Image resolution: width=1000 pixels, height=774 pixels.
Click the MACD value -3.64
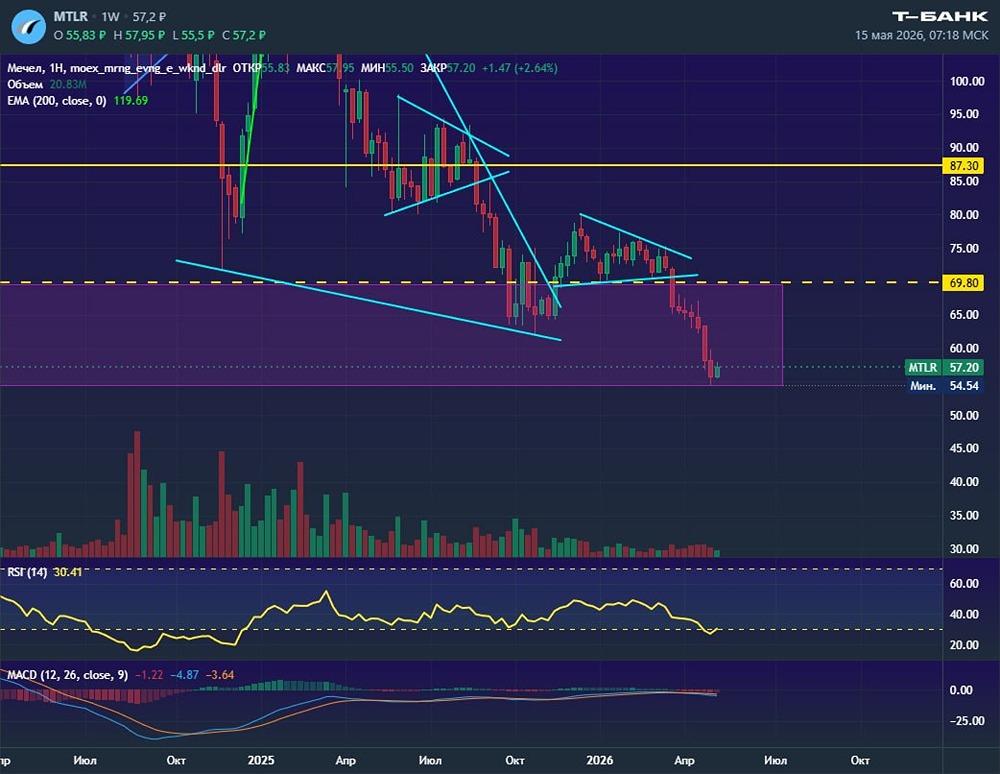[219, 675]
